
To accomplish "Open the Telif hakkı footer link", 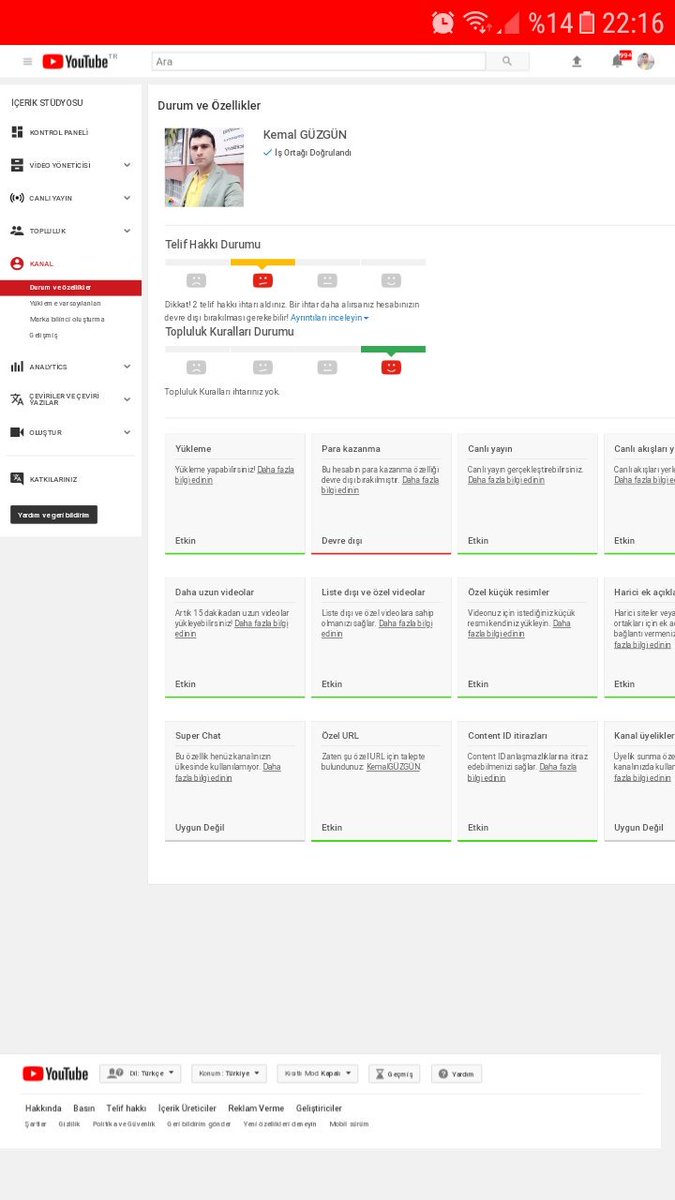I will [x=127, y=1108].
